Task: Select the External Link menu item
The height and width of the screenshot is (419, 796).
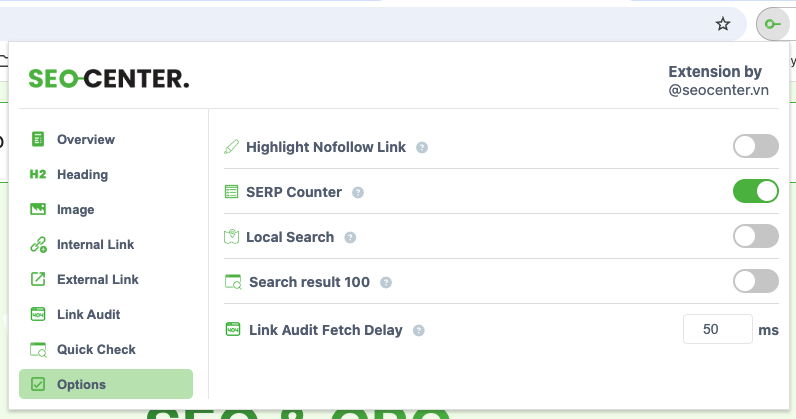Action: 97,279
